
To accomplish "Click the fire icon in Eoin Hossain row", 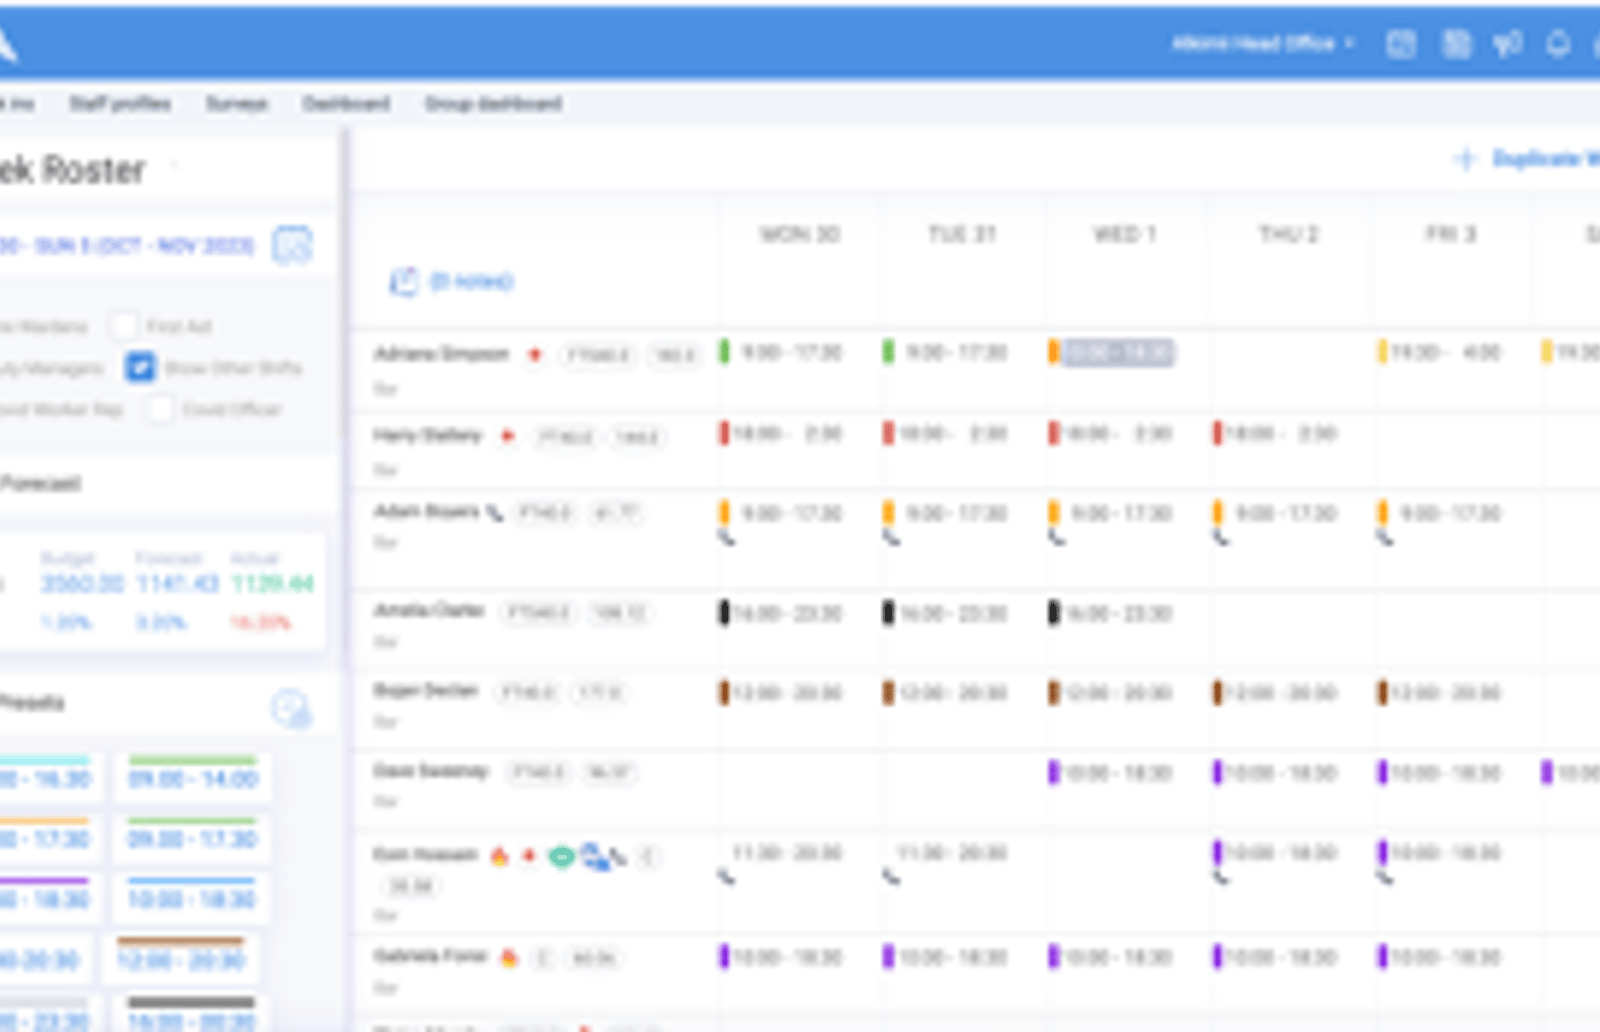I will click(499, 856).
